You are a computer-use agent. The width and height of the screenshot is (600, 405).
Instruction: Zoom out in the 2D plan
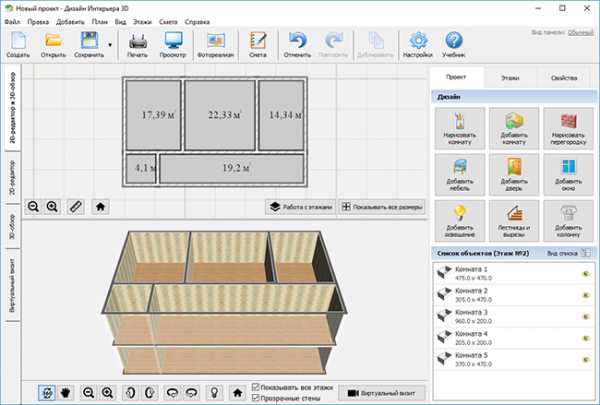tap(33, 207)
